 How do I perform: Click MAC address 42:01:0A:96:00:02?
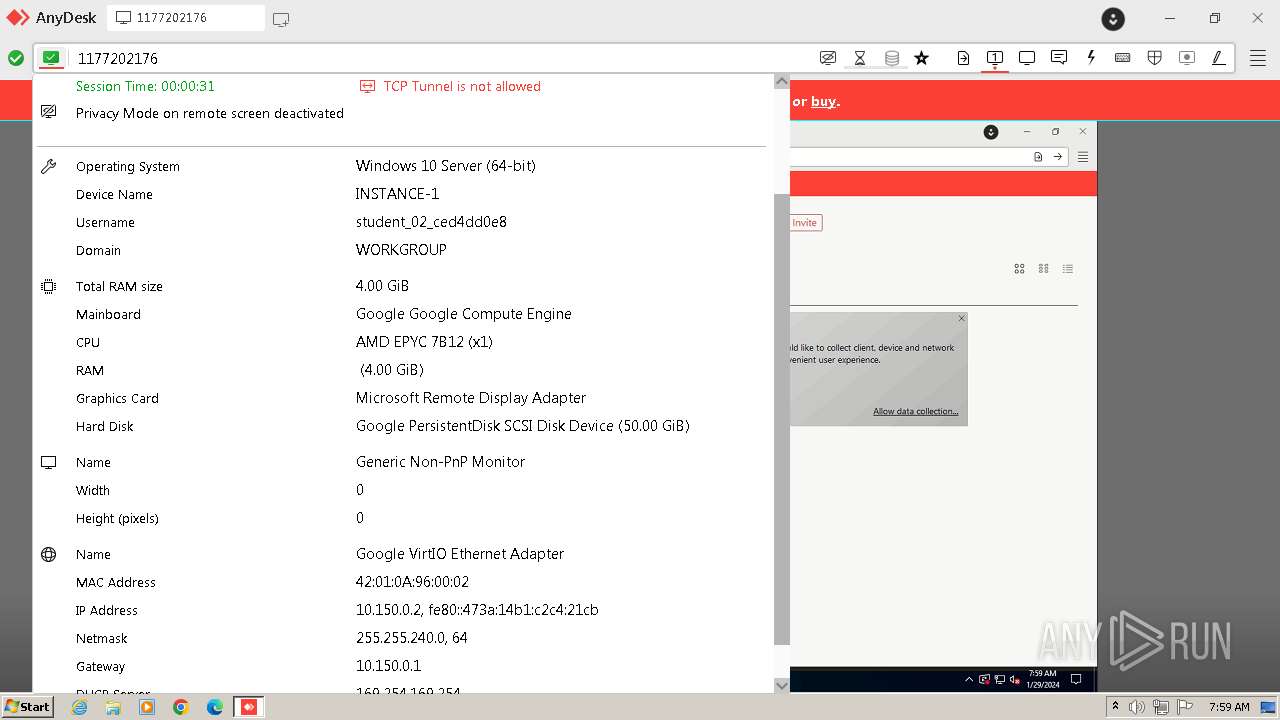[412, 582]
